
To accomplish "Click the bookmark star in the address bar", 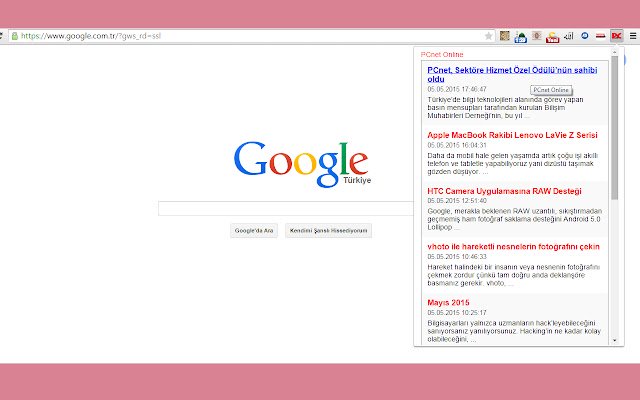I will pos(488,36).
